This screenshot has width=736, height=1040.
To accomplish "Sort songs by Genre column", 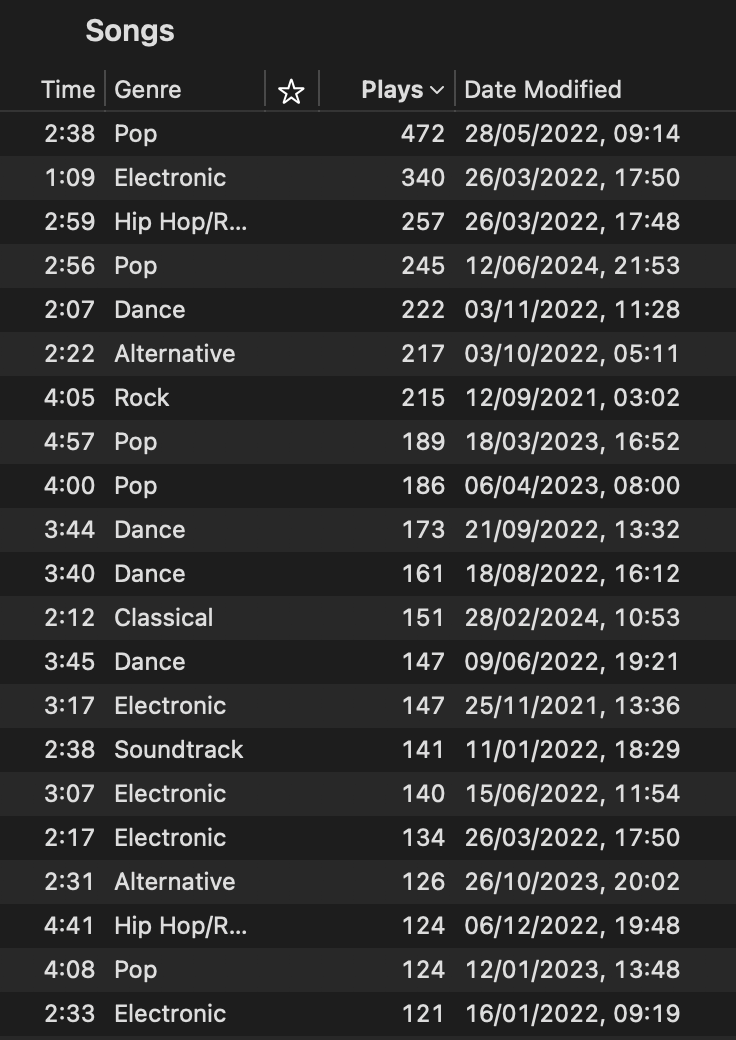I will (x=148, y=90).
